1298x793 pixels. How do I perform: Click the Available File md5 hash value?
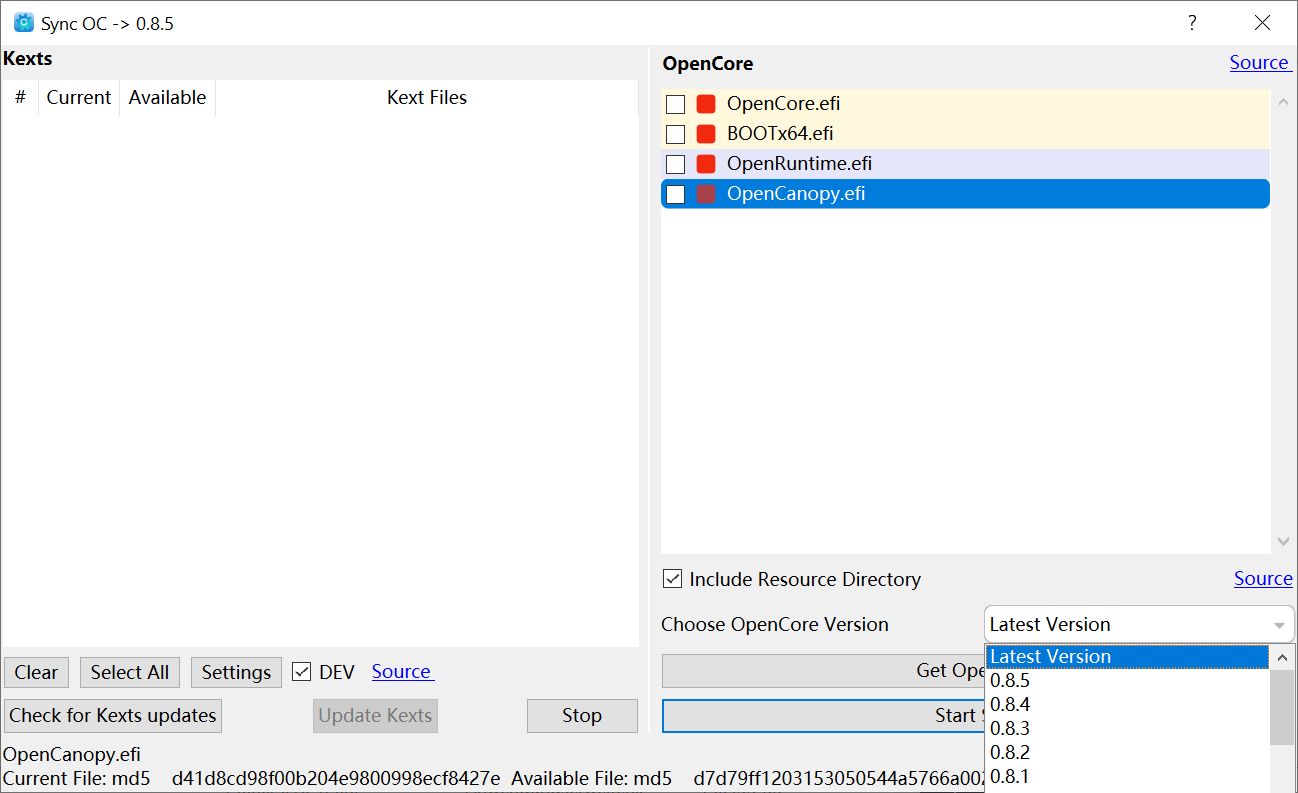(837, 778)
